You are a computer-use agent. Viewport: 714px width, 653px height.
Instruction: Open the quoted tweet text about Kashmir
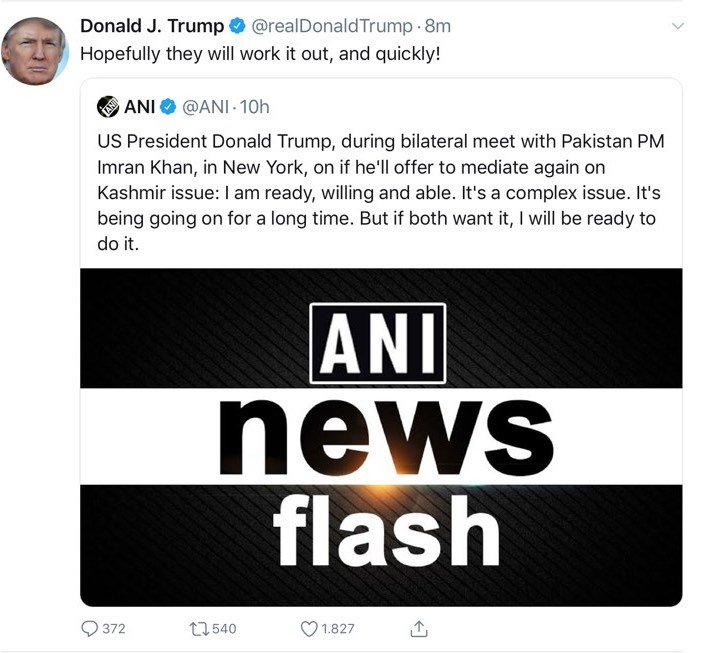(381, 191)
